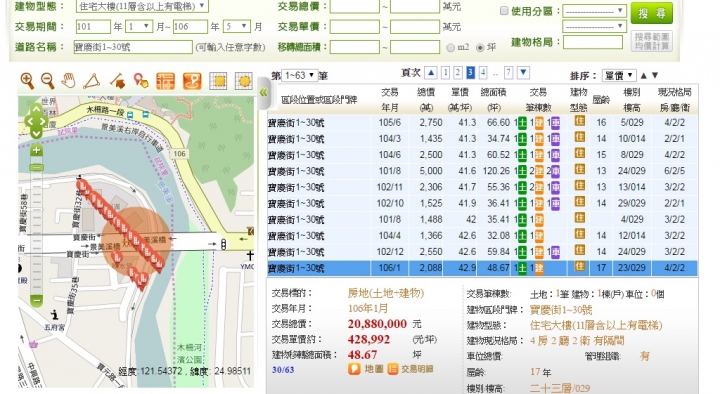720x394 pixels.
Task: Click the end year input field
Action: pyautogui.click(x=190, y=27)
